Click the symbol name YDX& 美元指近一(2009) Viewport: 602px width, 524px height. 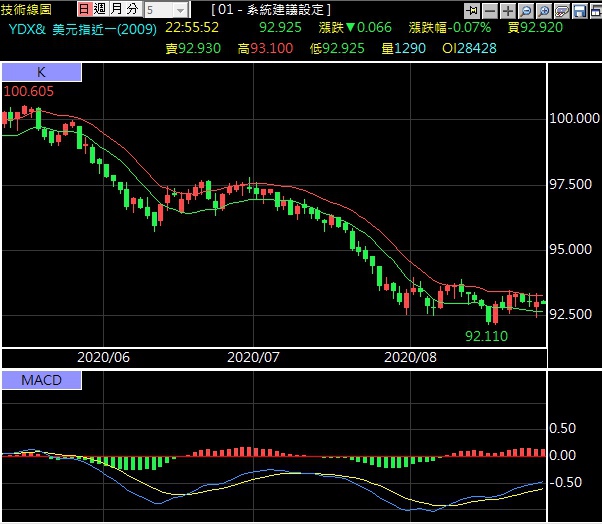pyautogui.click(x=83, y=29)
